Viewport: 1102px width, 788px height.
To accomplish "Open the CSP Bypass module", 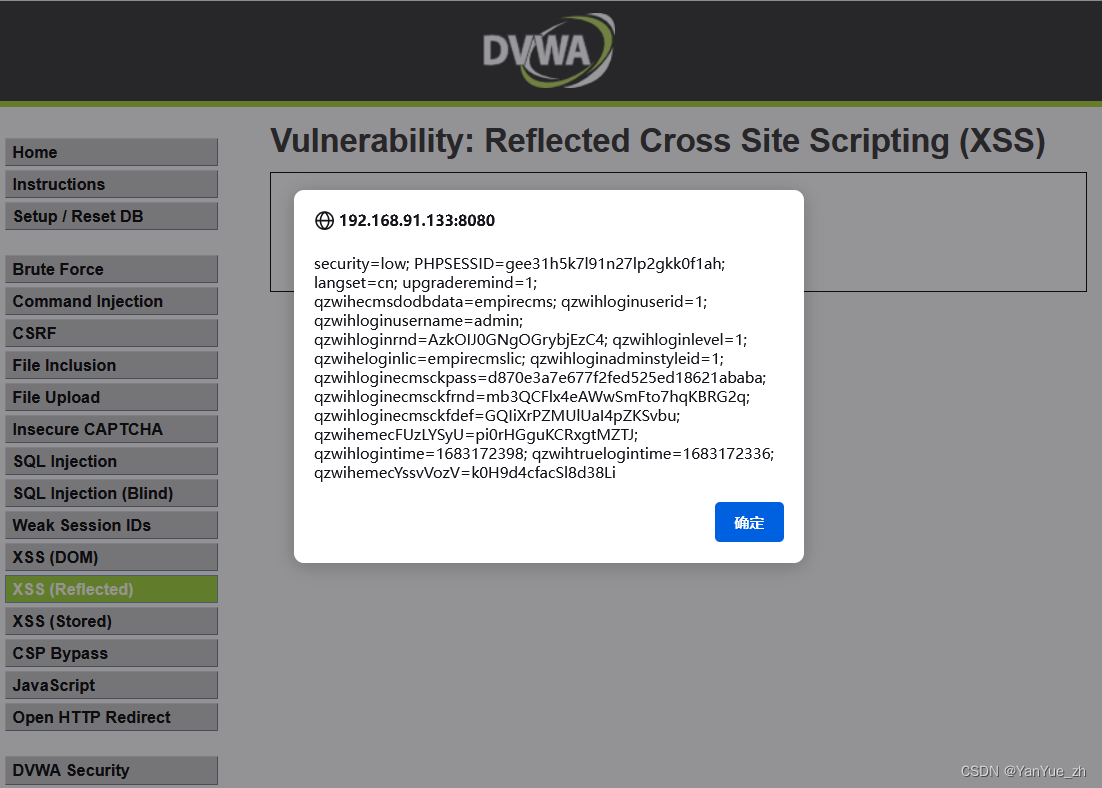I will (x=111, y=652).
